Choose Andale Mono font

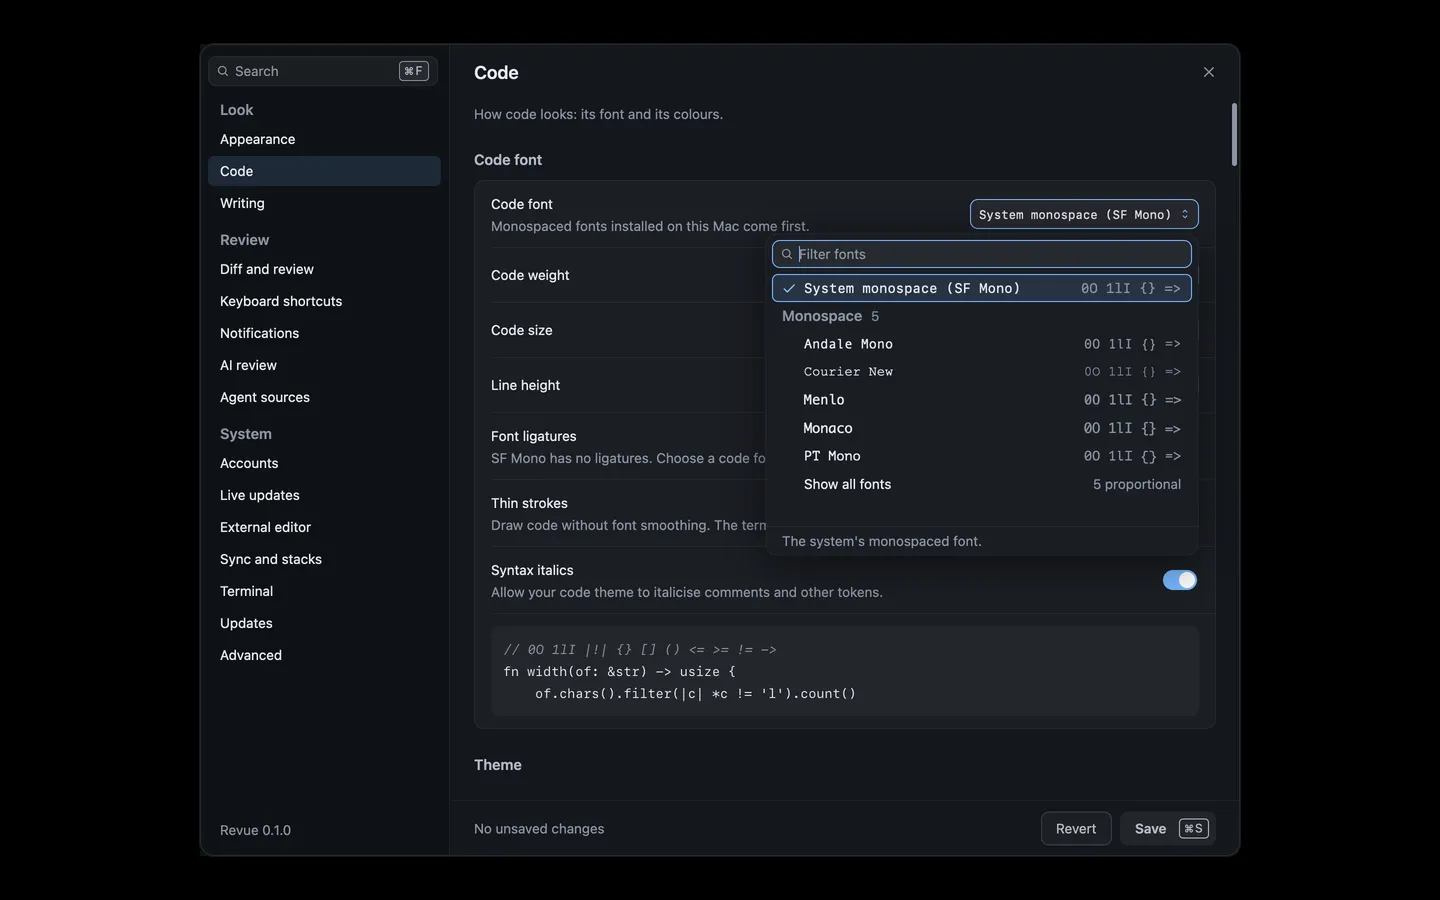(982, 344)
